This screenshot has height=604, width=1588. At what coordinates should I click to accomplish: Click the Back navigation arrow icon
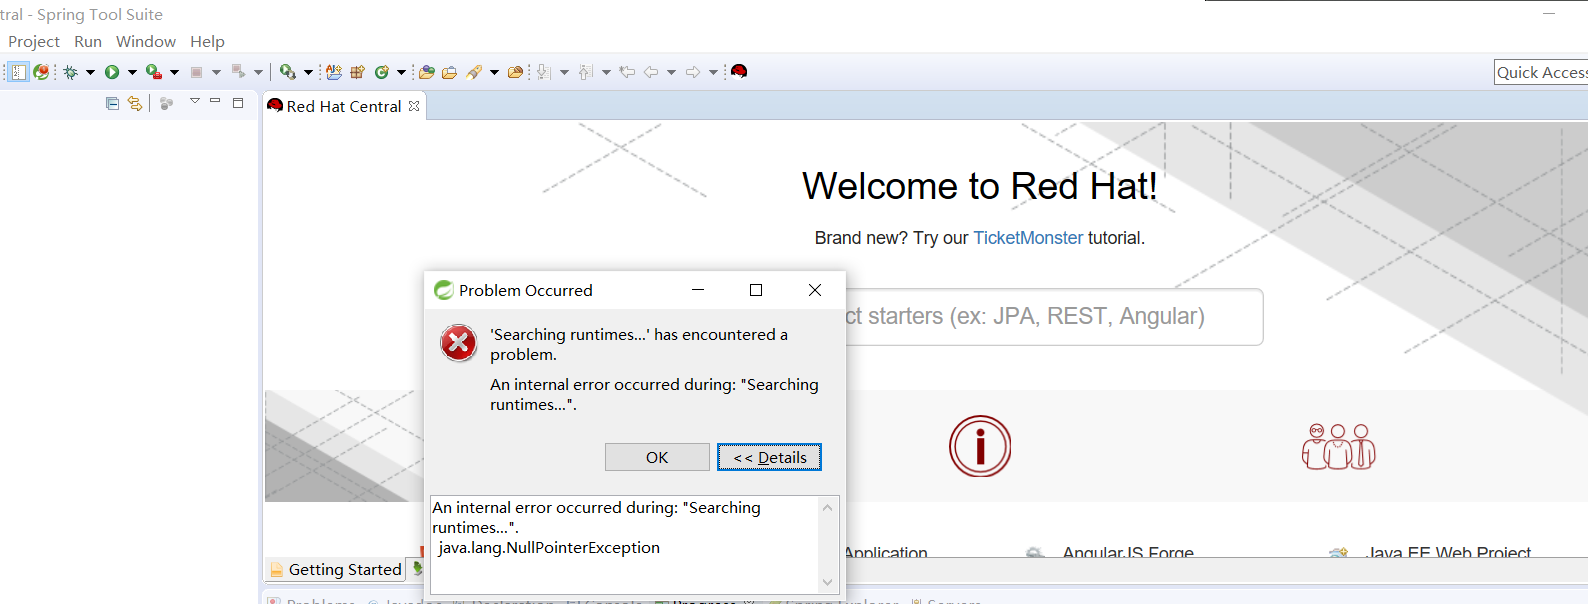[651, 72]
